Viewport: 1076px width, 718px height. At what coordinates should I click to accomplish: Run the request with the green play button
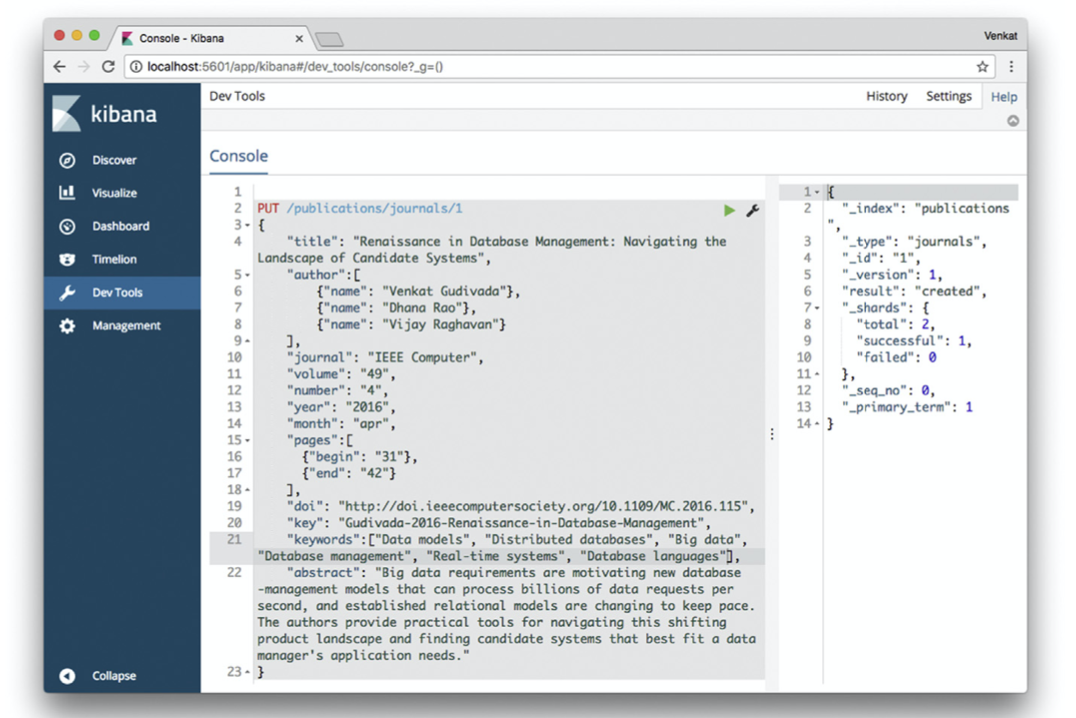point(729,210)
